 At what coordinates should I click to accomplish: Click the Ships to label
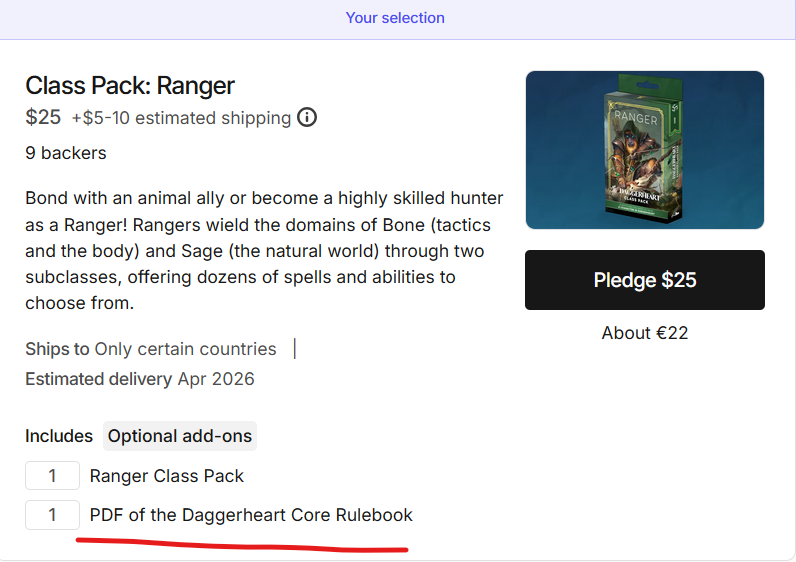57,349
